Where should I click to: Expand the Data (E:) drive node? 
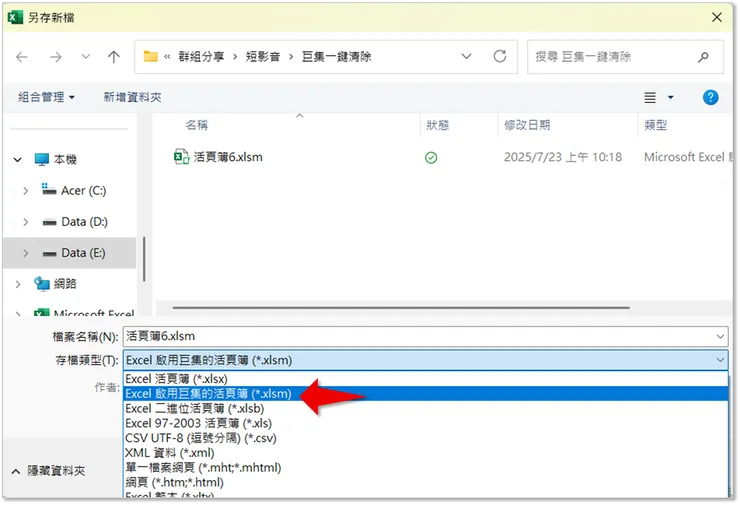point(25,253)
